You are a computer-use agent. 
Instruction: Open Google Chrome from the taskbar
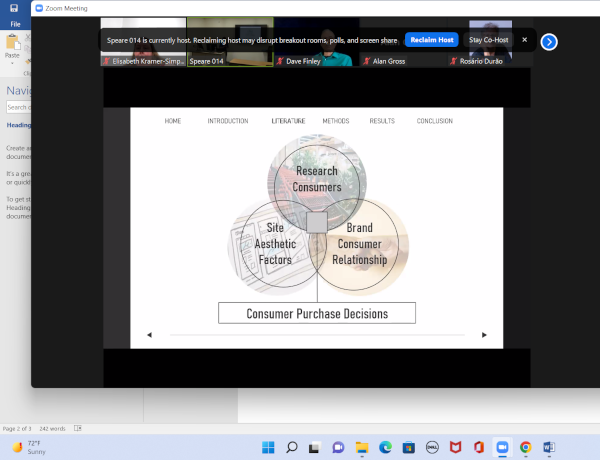(x=525, y=447)
